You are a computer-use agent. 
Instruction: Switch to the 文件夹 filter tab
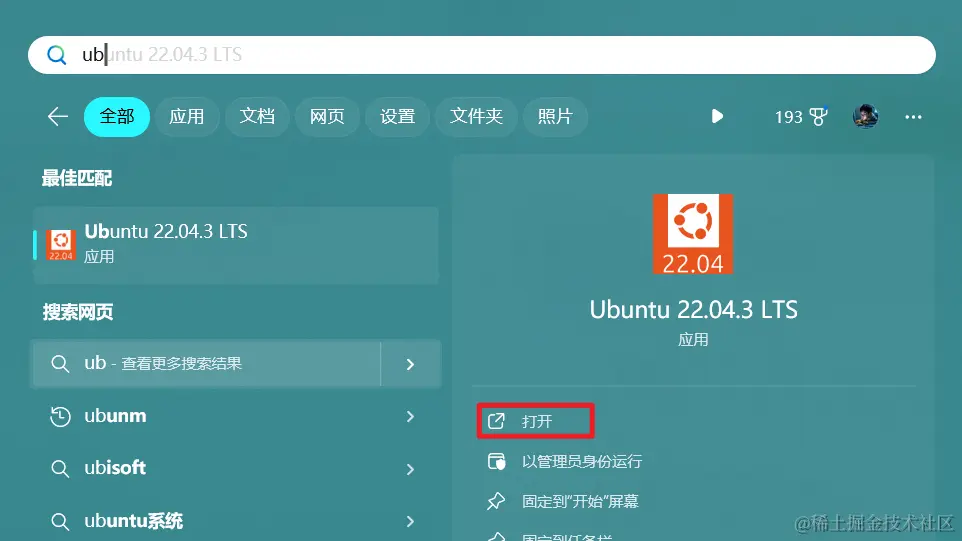[x=476, y=117]
